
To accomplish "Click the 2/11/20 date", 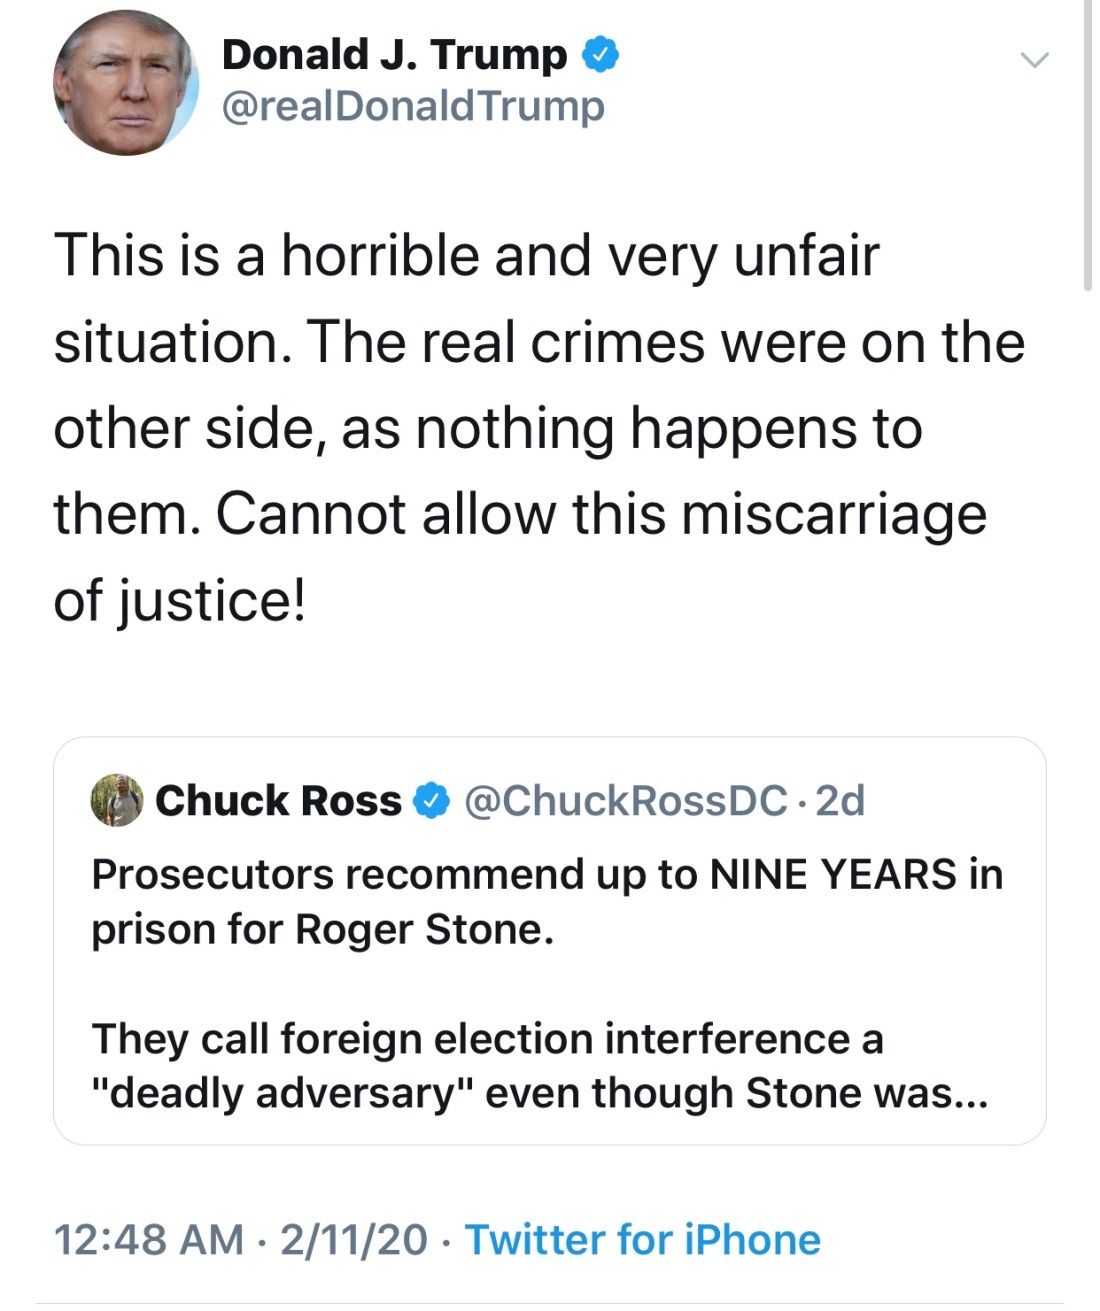I will (x=354, y=1240).
